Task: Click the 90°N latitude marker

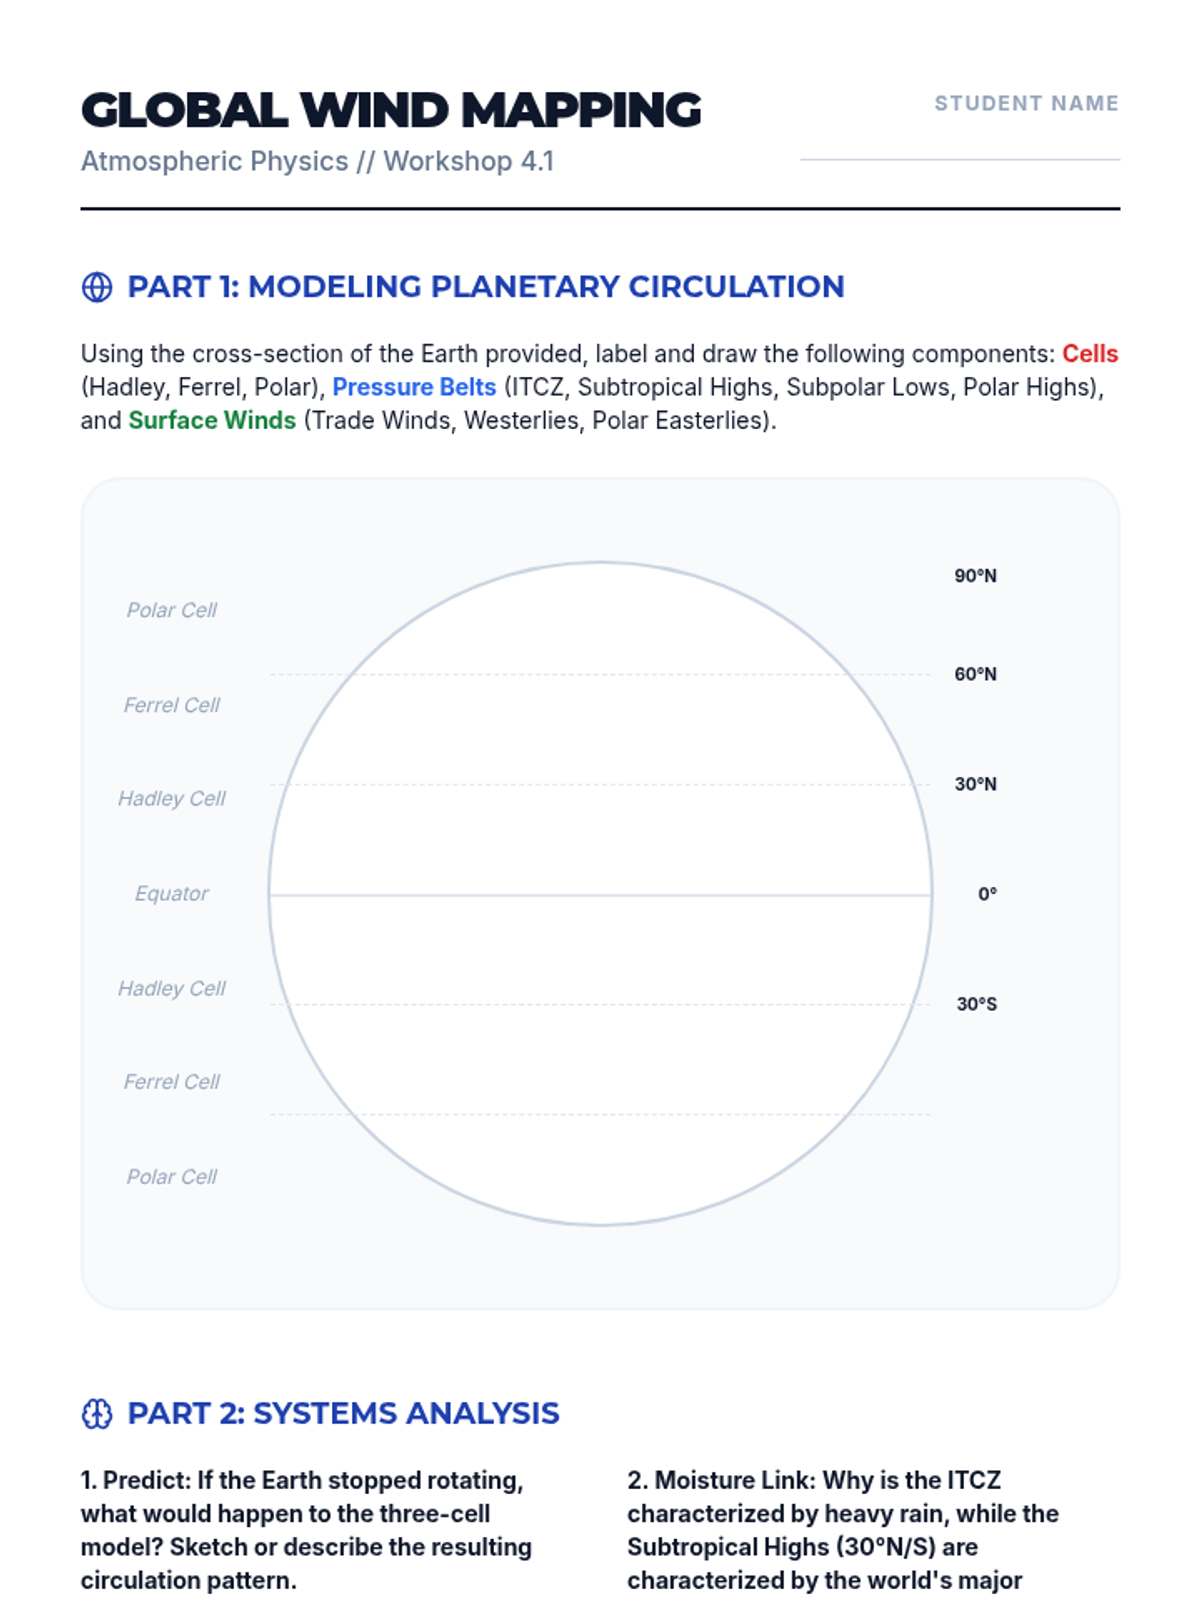Action: pos(975,576)
